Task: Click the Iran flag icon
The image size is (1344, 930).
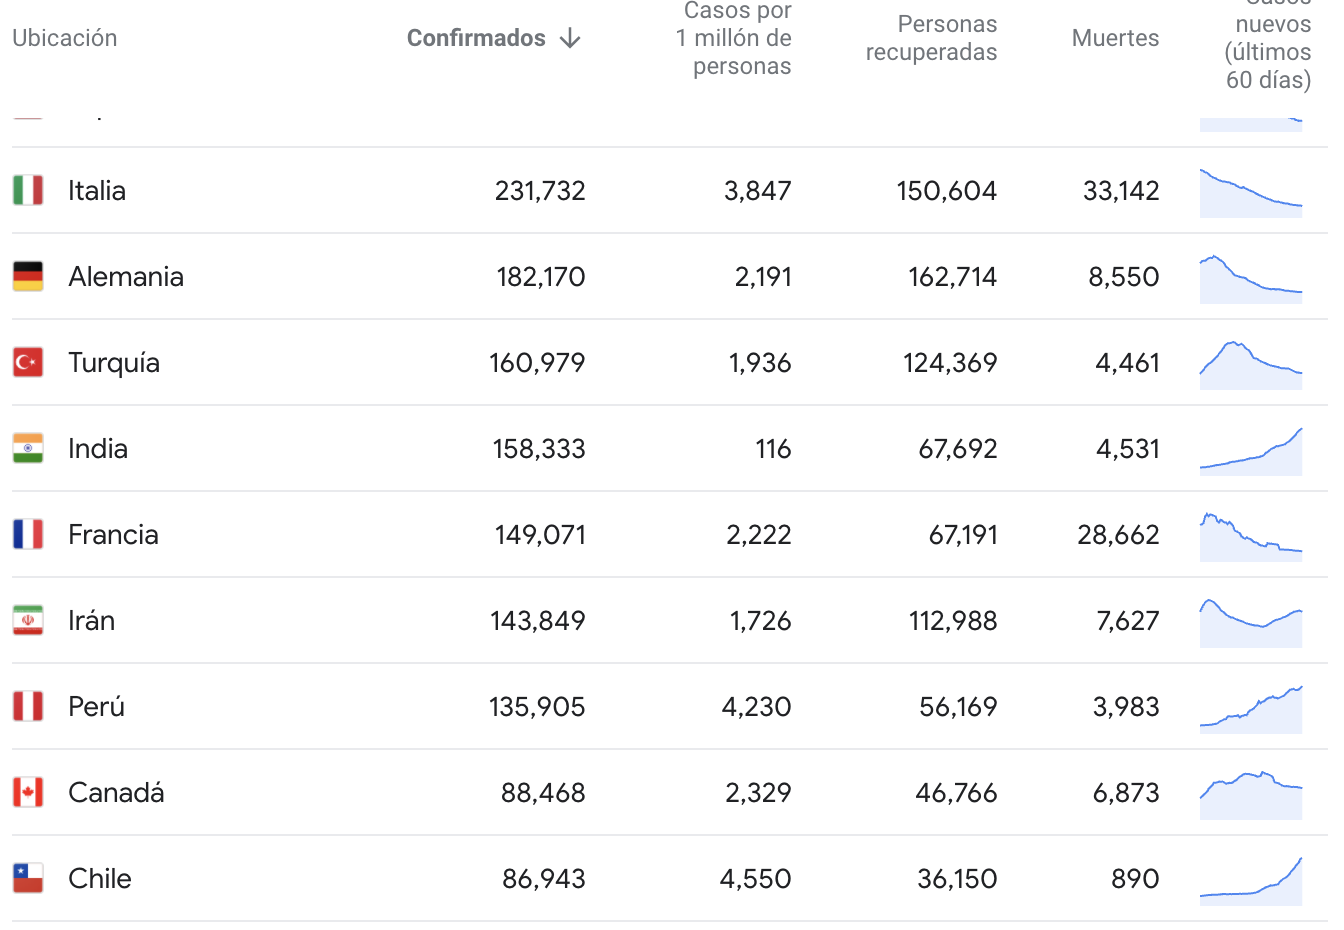Action: coord(28,620)
